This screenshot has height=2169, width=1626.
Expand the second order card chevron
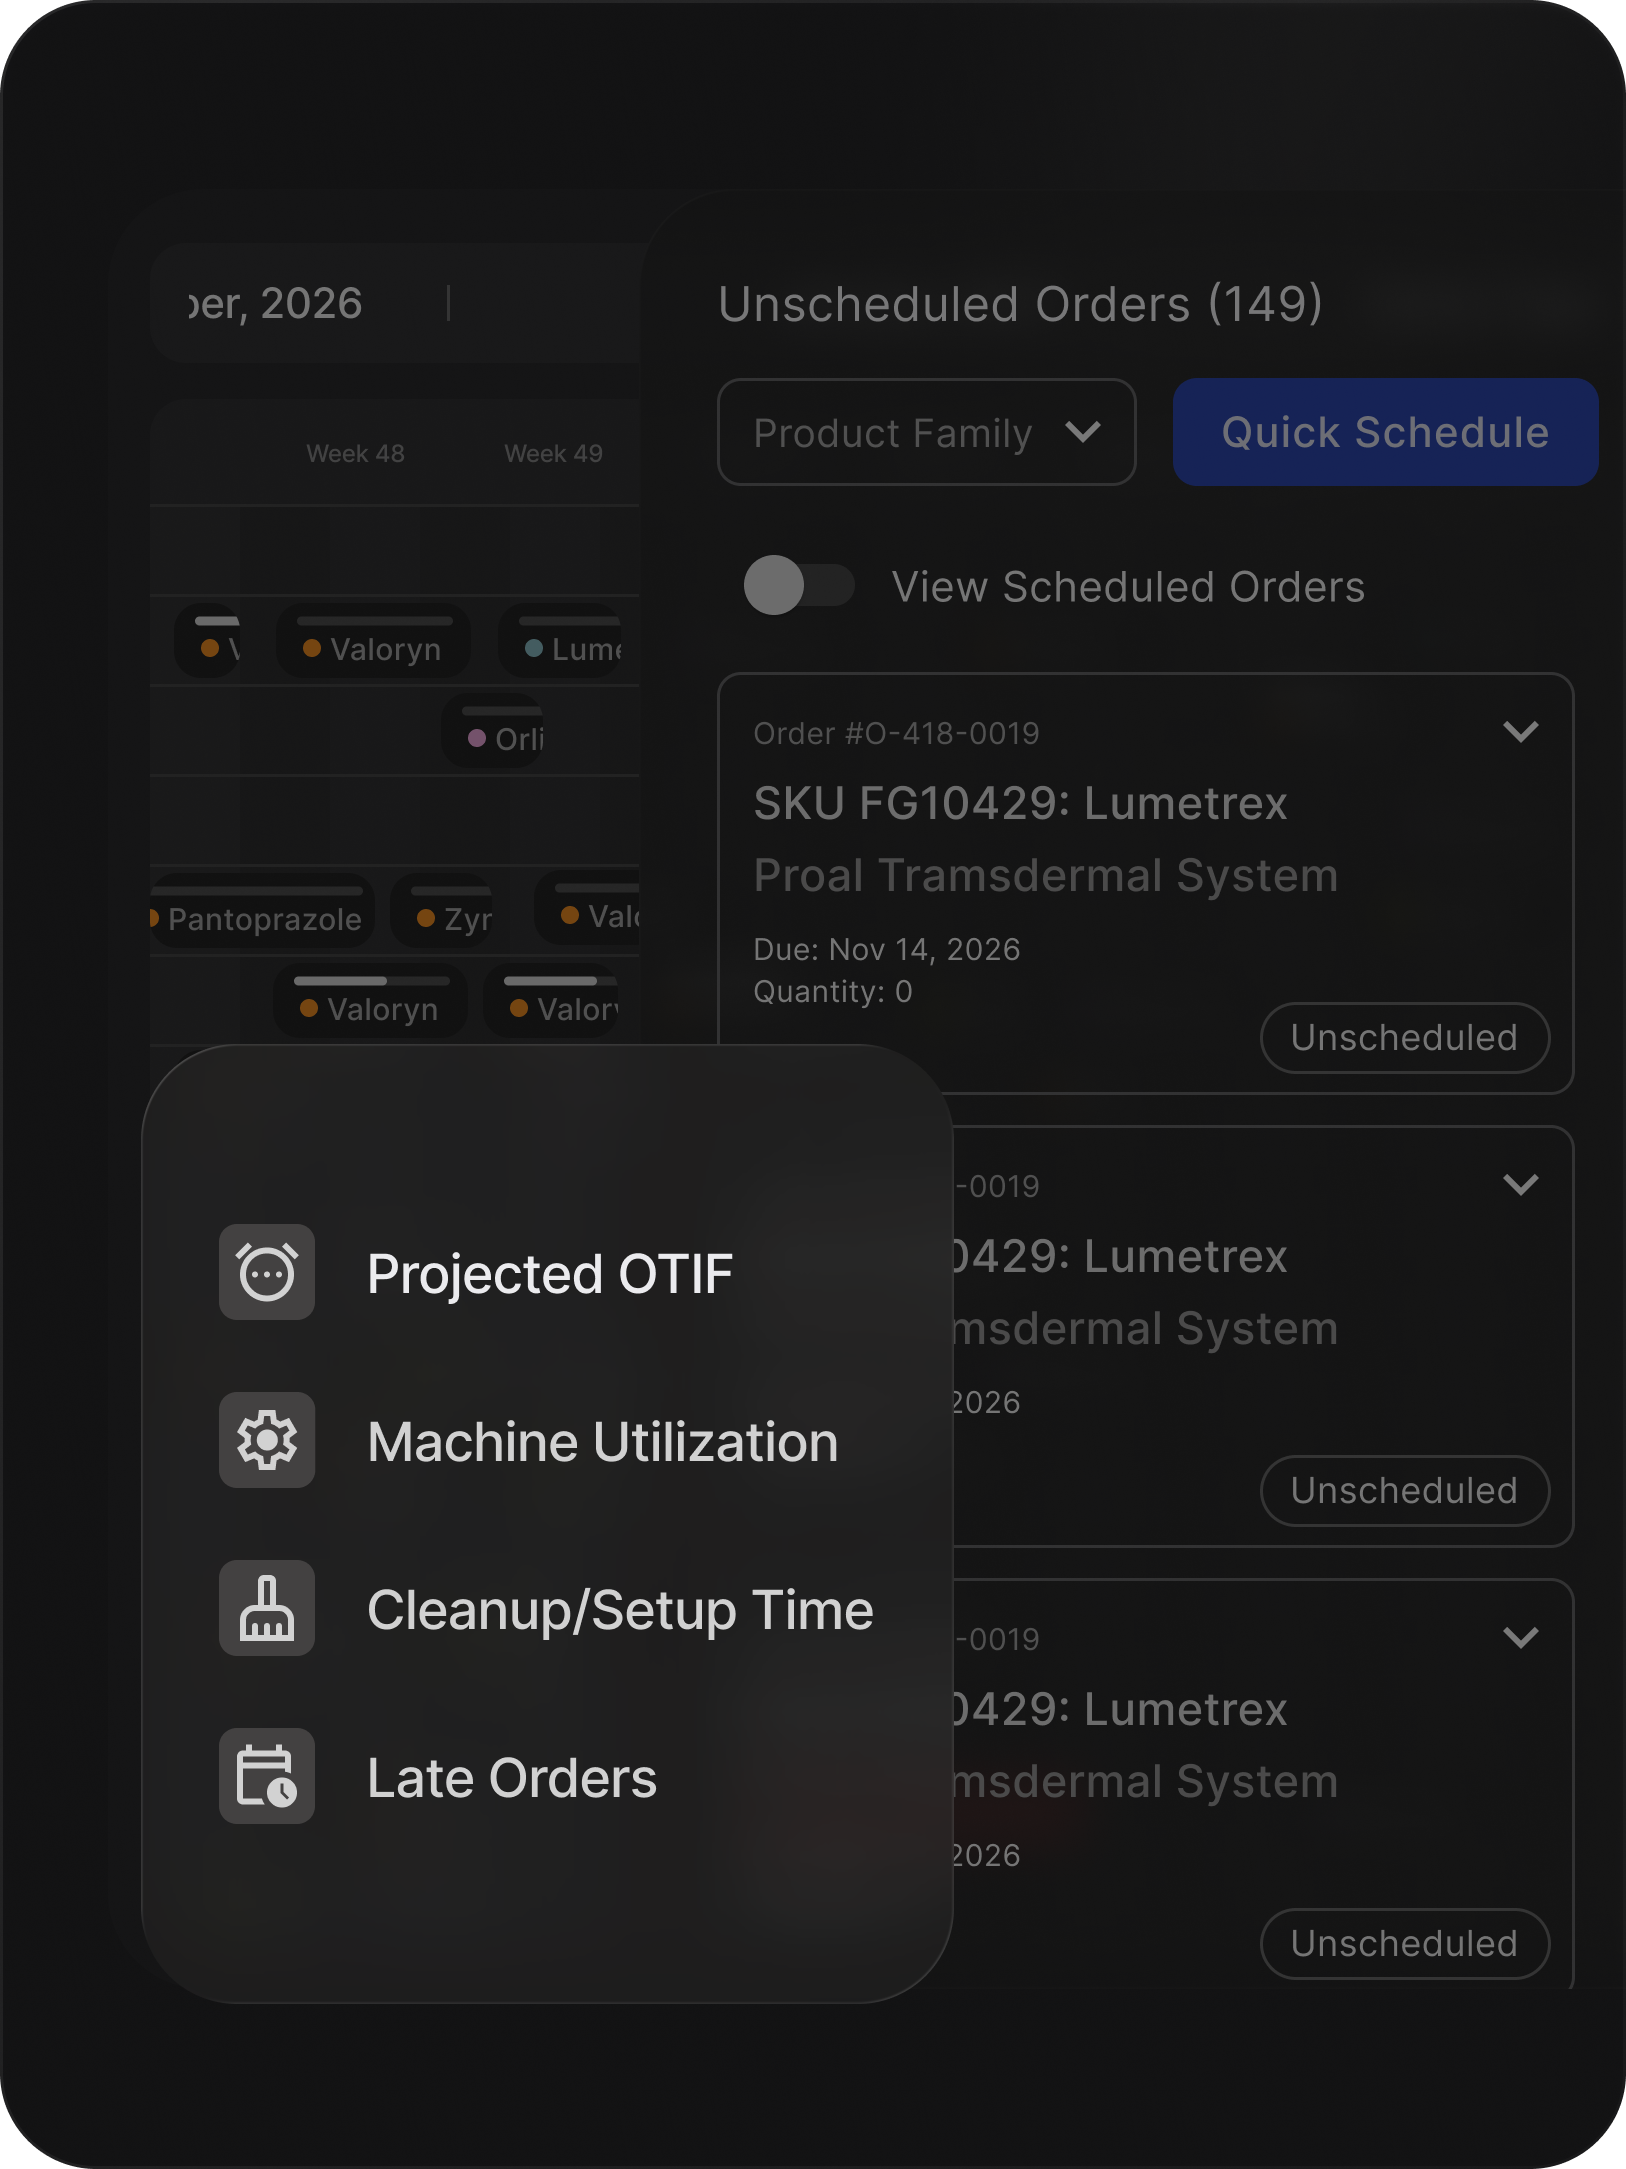[1520, 1185]
